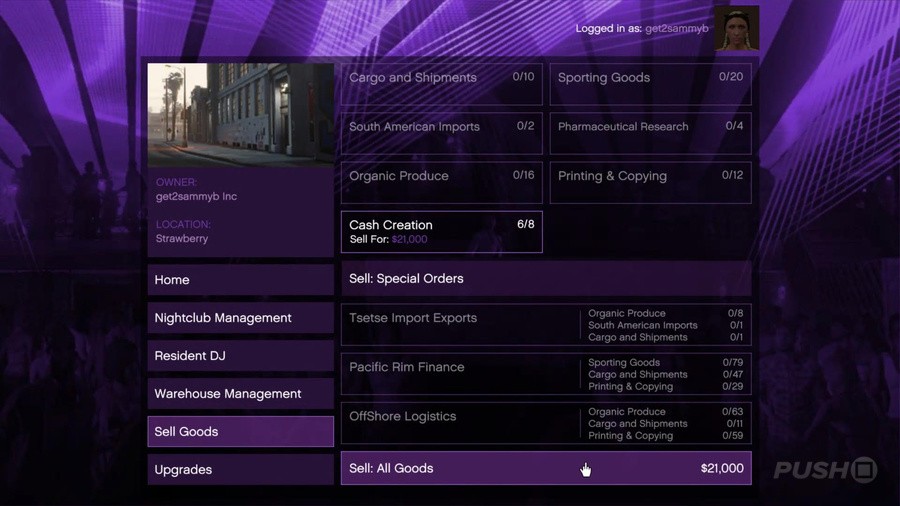Click the 0/16 Organic Produce count

coord(523,175)
